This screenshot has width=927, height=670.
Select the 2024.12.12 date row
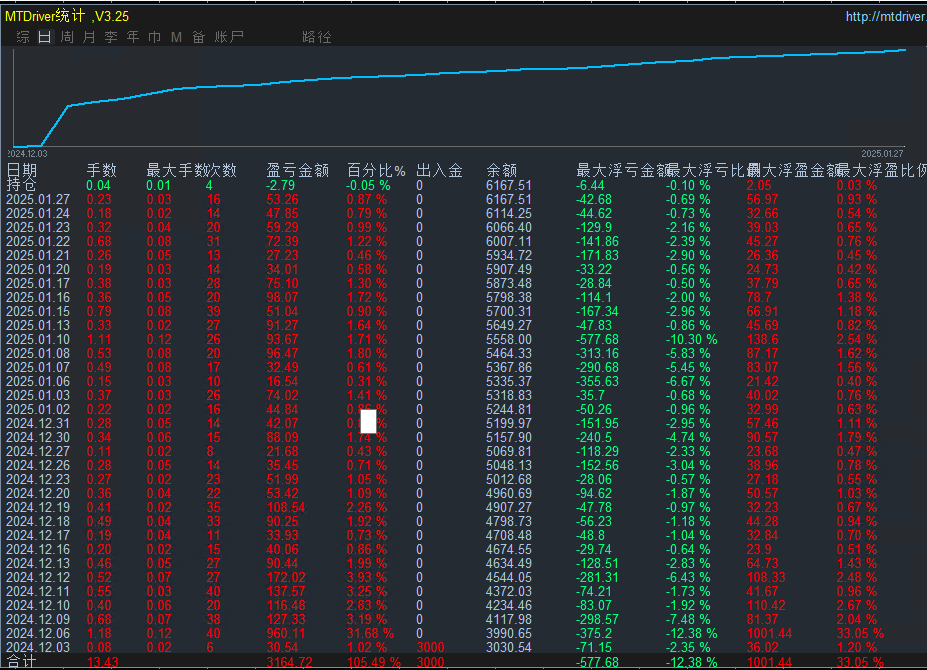(x=38, y=578)
